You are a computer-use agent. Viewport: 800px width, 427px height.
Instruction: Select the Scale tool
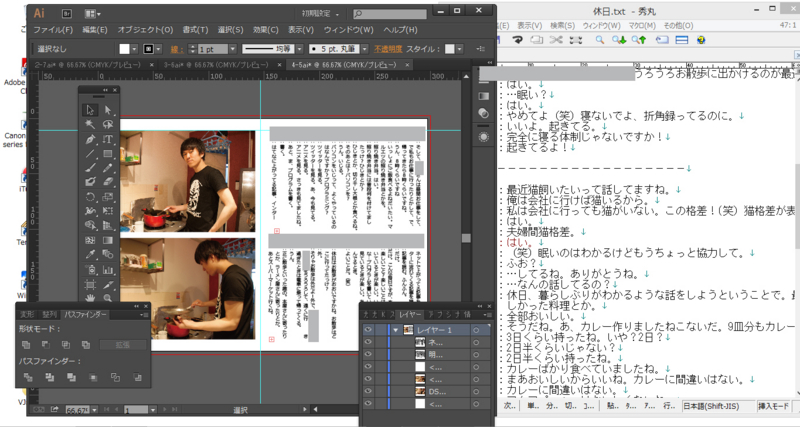[108, 197]
